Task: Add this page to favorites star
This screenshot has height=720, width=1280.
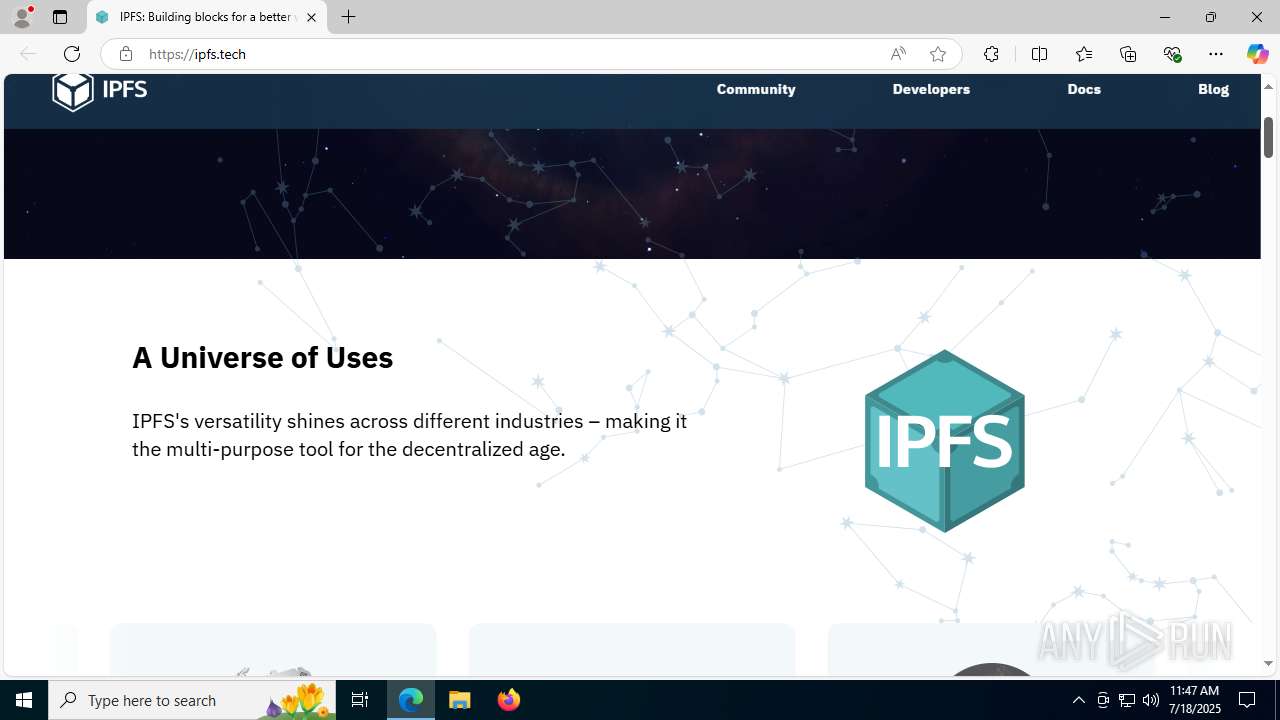Action: [938, 54]
